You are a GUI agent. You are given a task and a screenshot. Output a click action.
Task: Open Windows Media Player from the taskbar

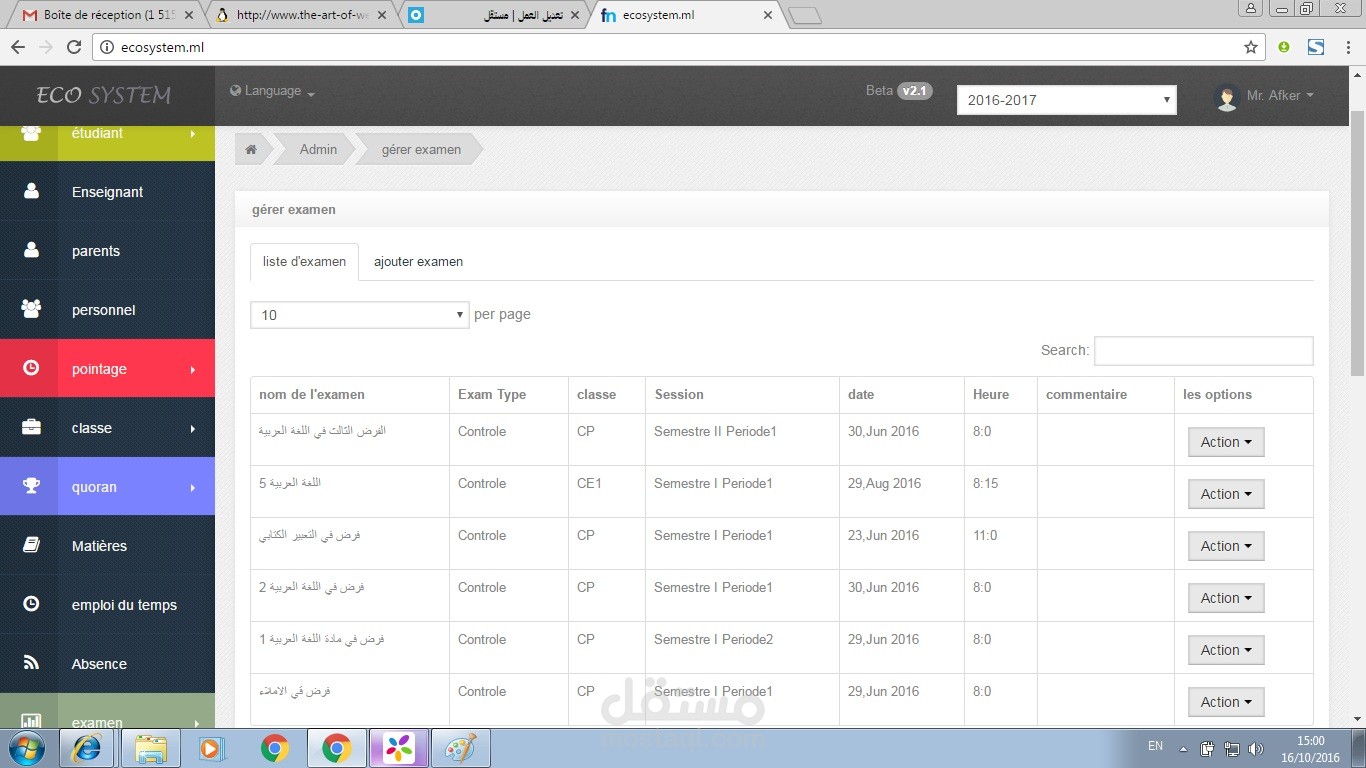[210, 747]
